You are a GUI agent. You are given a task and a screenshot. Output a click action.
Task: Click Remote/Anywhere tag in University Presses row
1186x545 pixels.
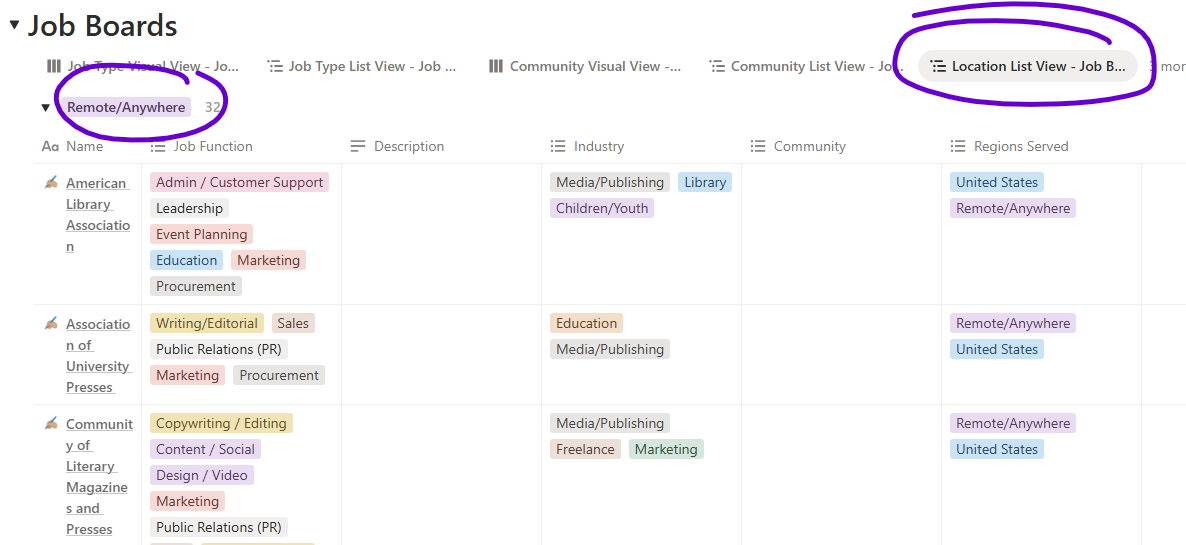click(x=1013, y=324)
